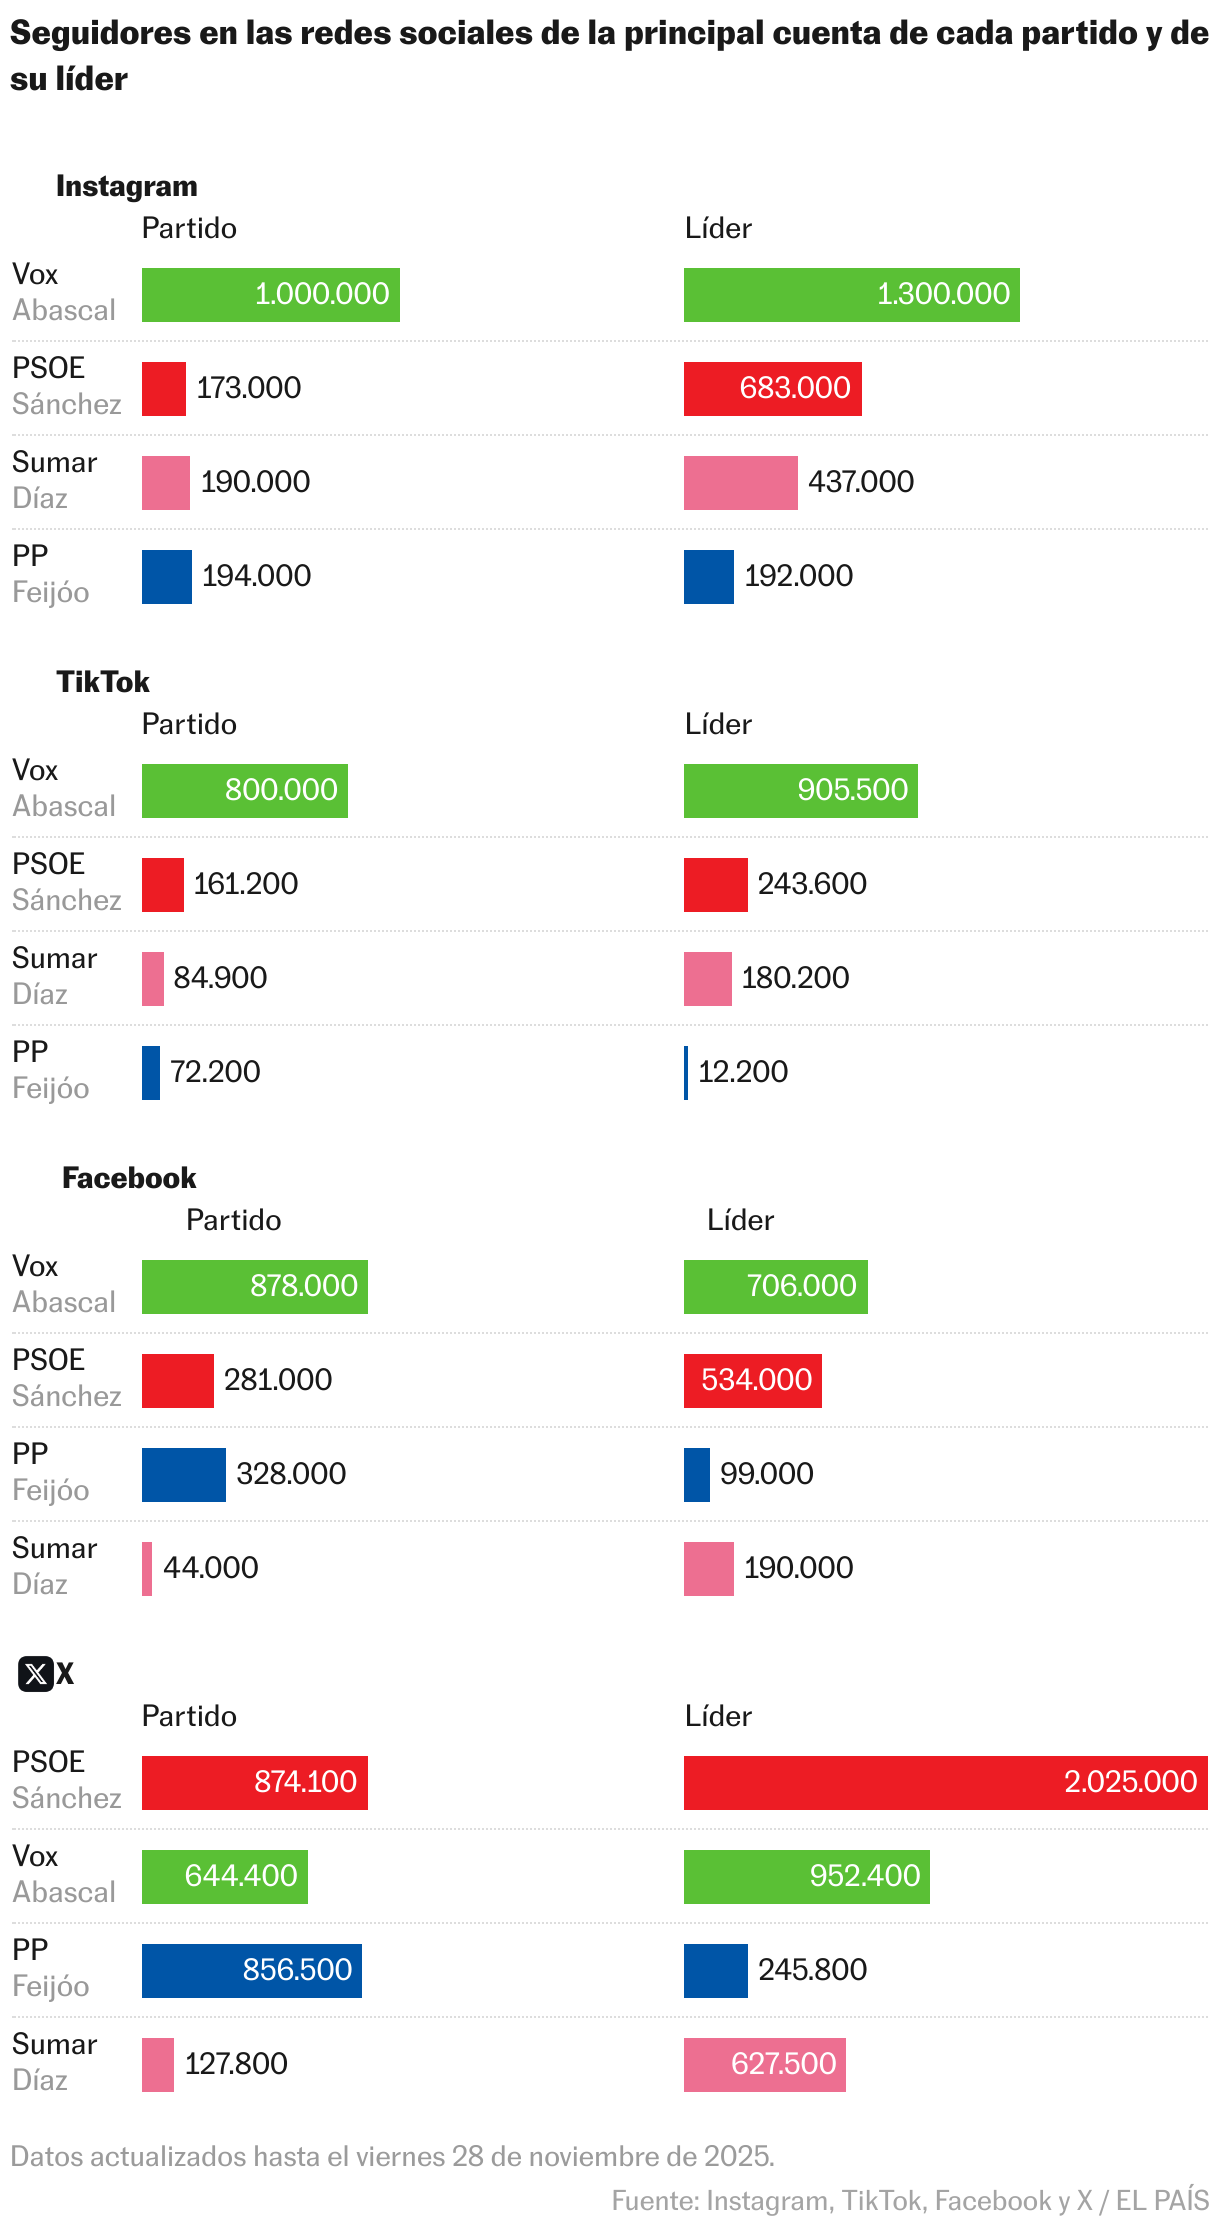Click Vox Facebook party bar 878.000
This screenshot has height=2230, width=1220.
coord(254,1286)
